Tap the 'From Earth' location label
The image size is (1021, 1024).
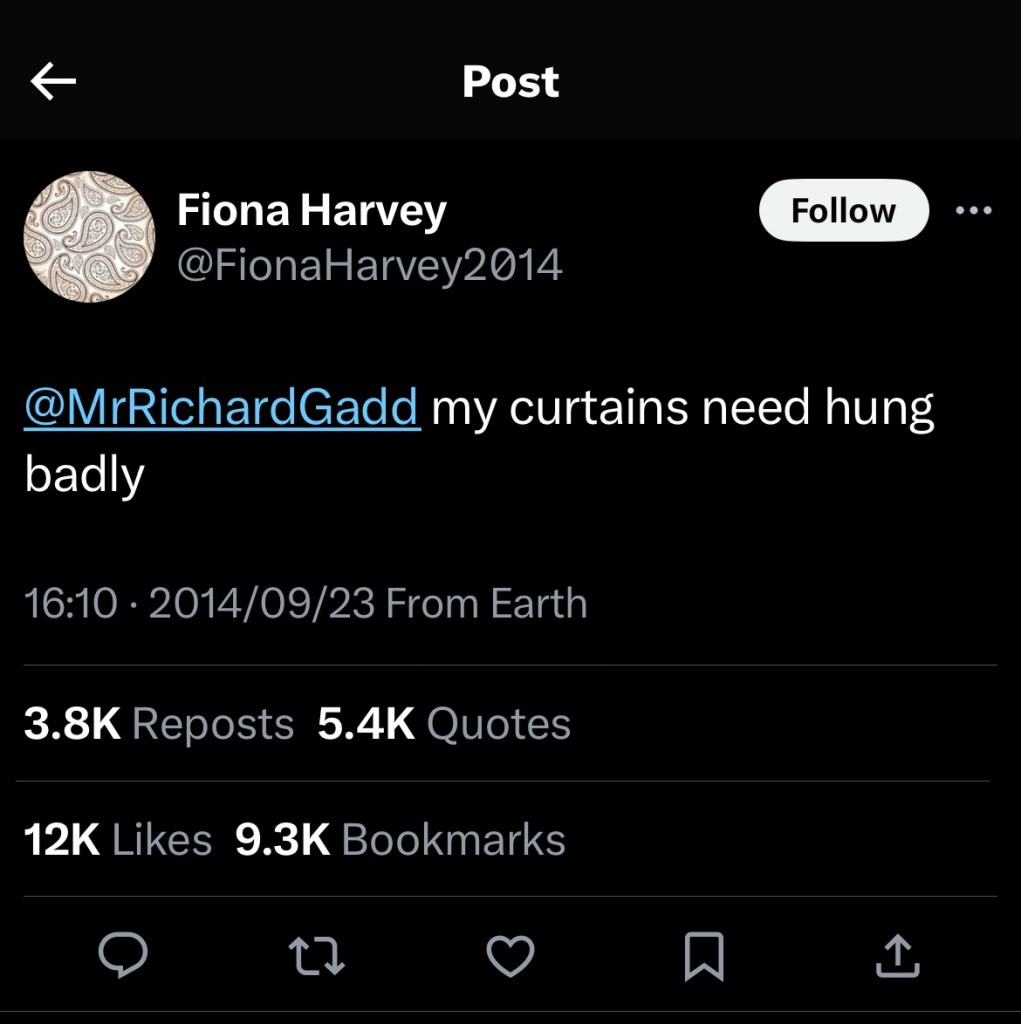[x=486, y=604]
